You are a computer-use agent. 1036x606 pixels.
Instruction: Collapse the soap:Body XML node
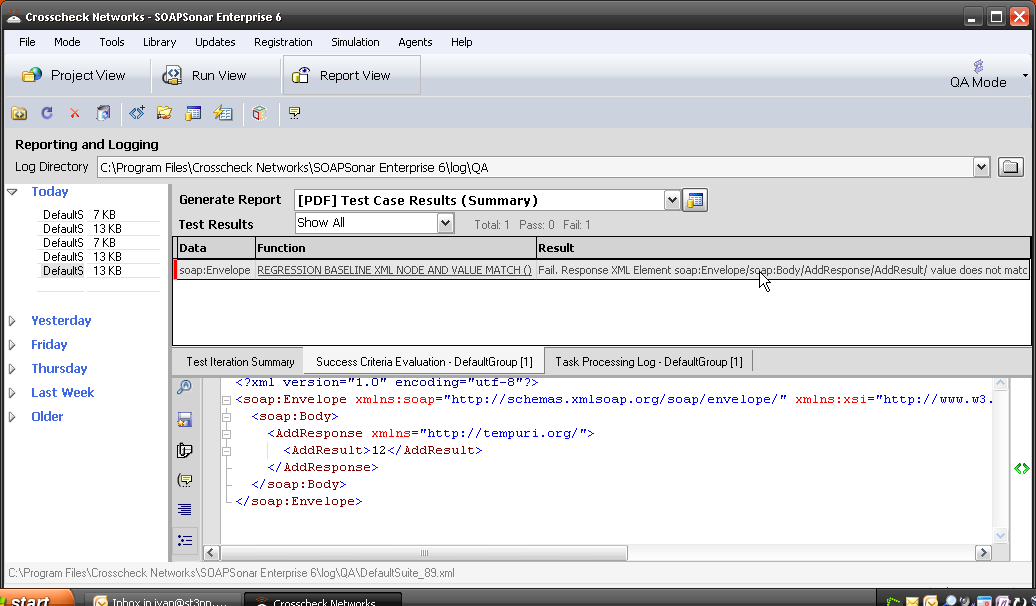pyautogui.click(x=227, y=417)
